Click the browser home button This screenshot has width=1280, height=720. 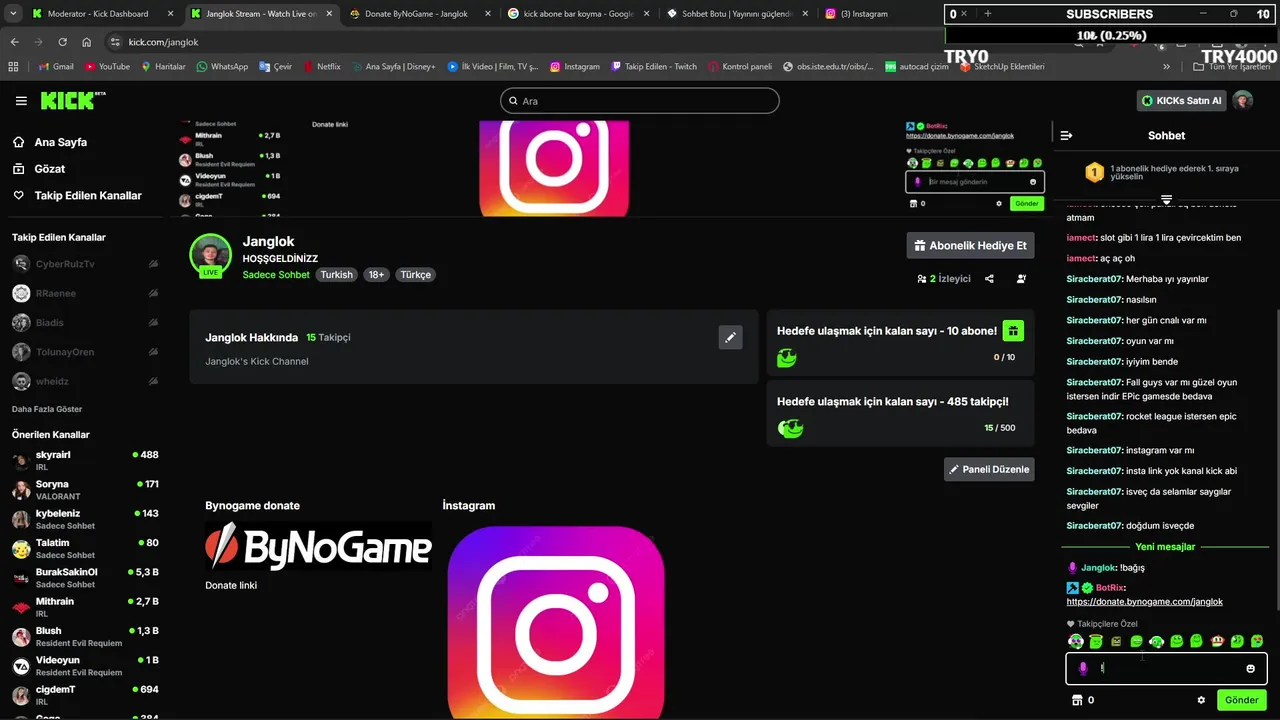coord(87,42)
